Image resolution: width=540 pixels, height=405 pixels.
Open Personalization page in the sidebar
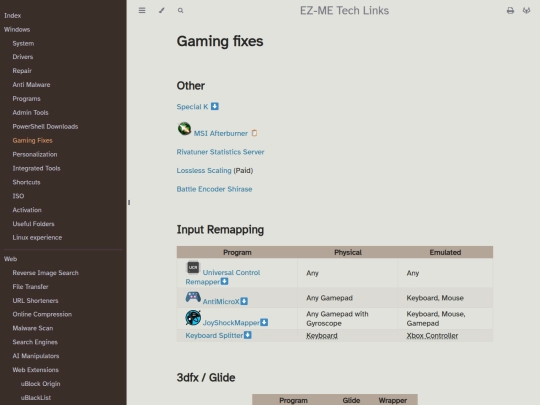(x=35, y=154)
